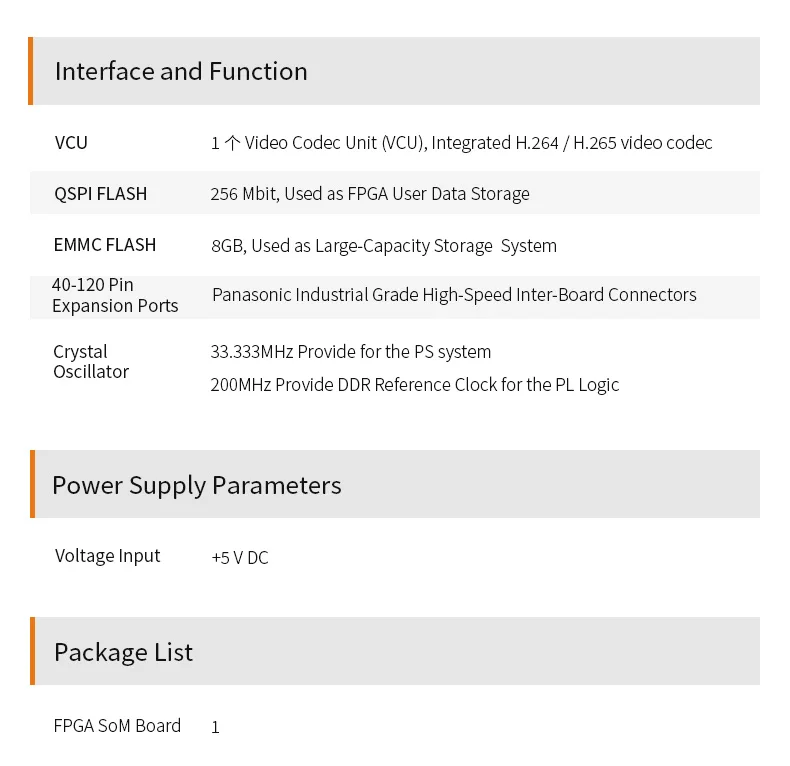
Task: Select the FPGA SoM Board label
Action: click(x=117, y=726)
